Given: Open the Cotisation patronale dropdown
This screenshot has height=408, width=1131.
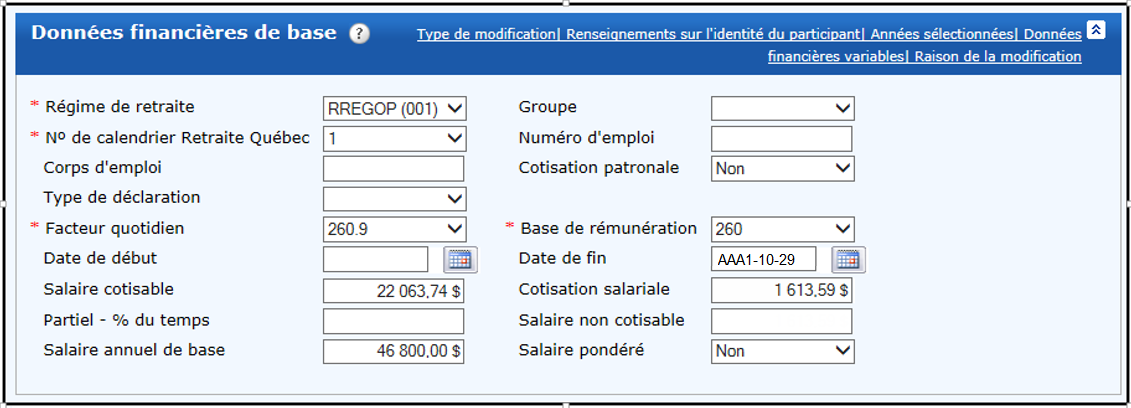Looking at the screenshot, I should click(x=783, y=169).
